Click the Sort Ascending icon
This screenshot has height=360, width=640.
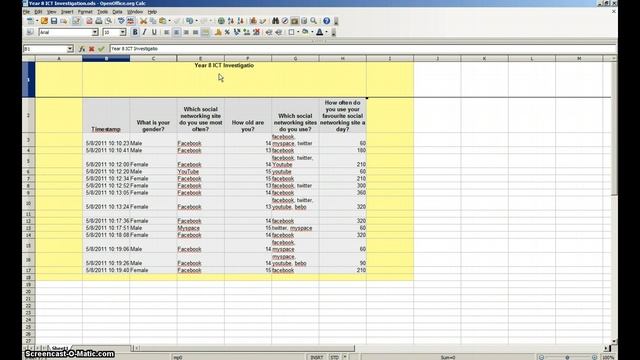pyautogui.click(x=231, y=21)
